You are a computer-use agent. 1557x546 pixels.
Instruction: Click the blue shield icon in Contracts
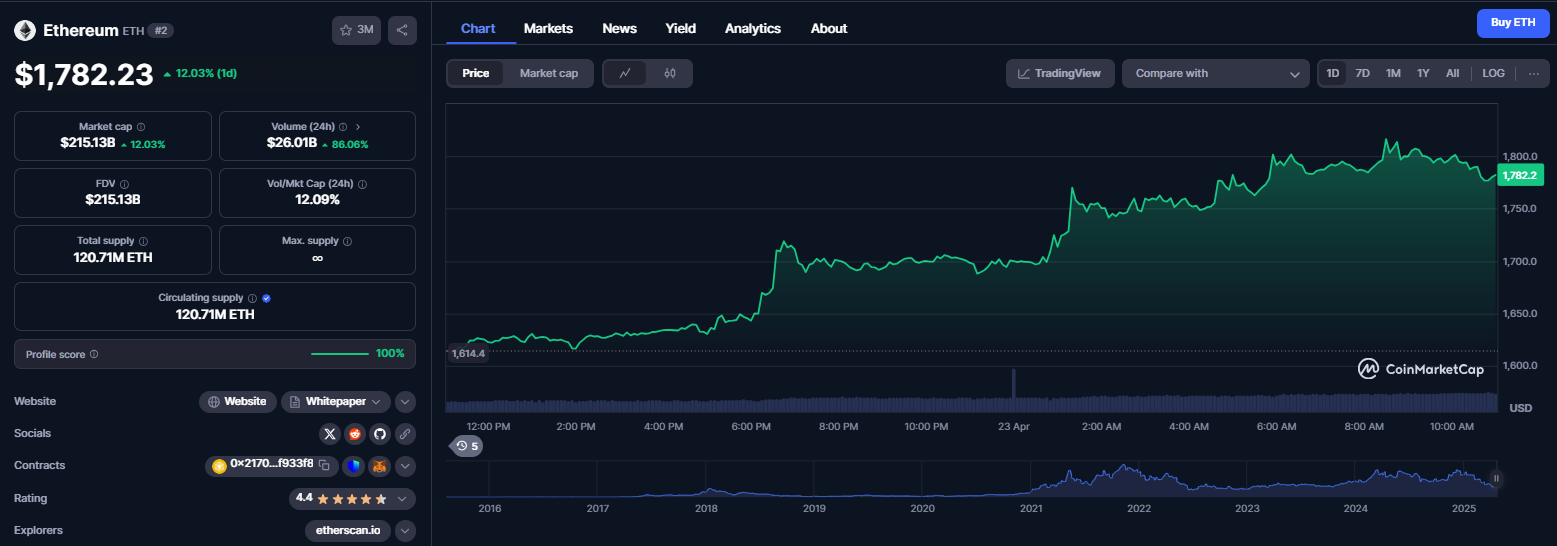click(x=353, y=466)
